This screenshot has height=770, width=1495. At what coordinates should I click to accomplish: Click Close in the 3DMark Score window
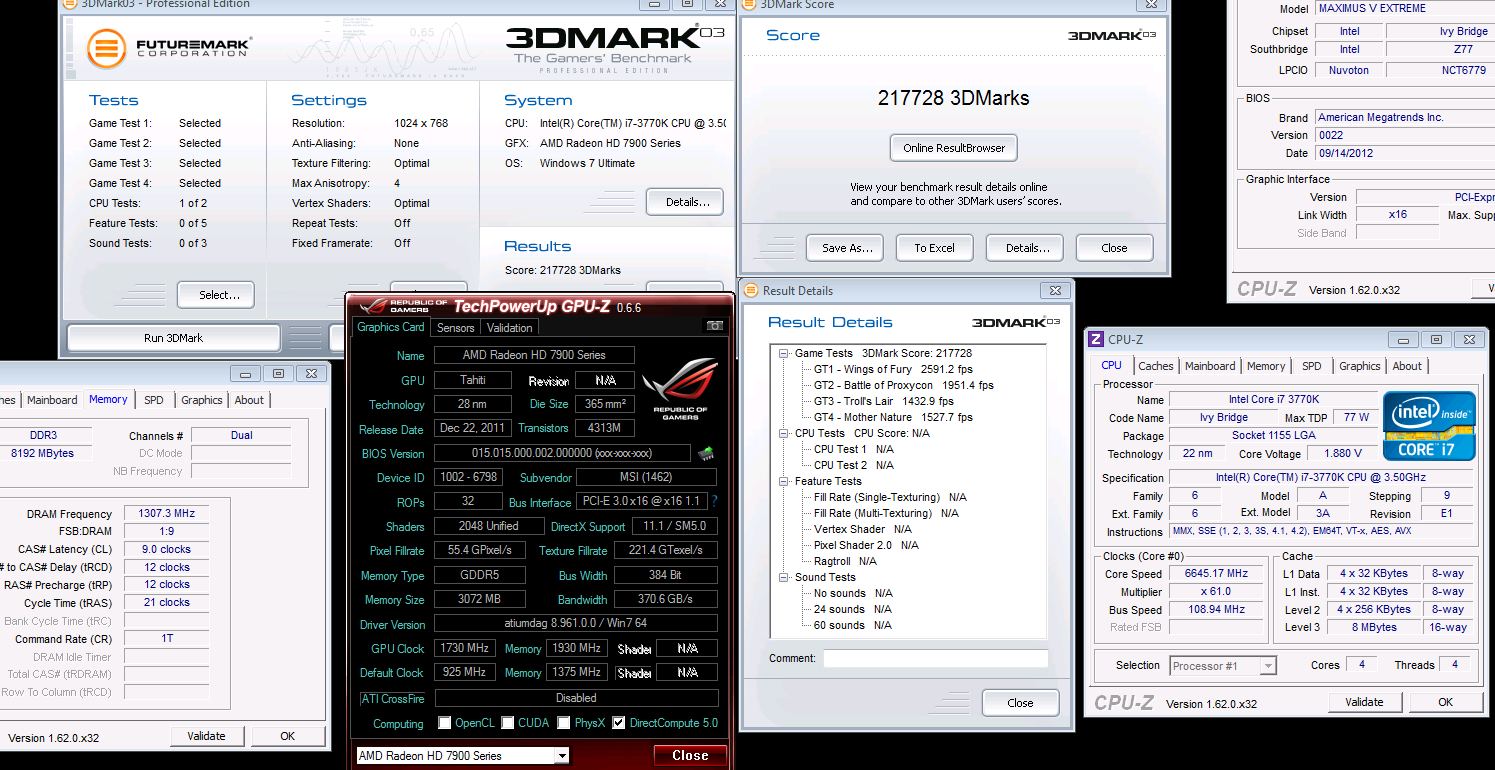(1114, 248)
